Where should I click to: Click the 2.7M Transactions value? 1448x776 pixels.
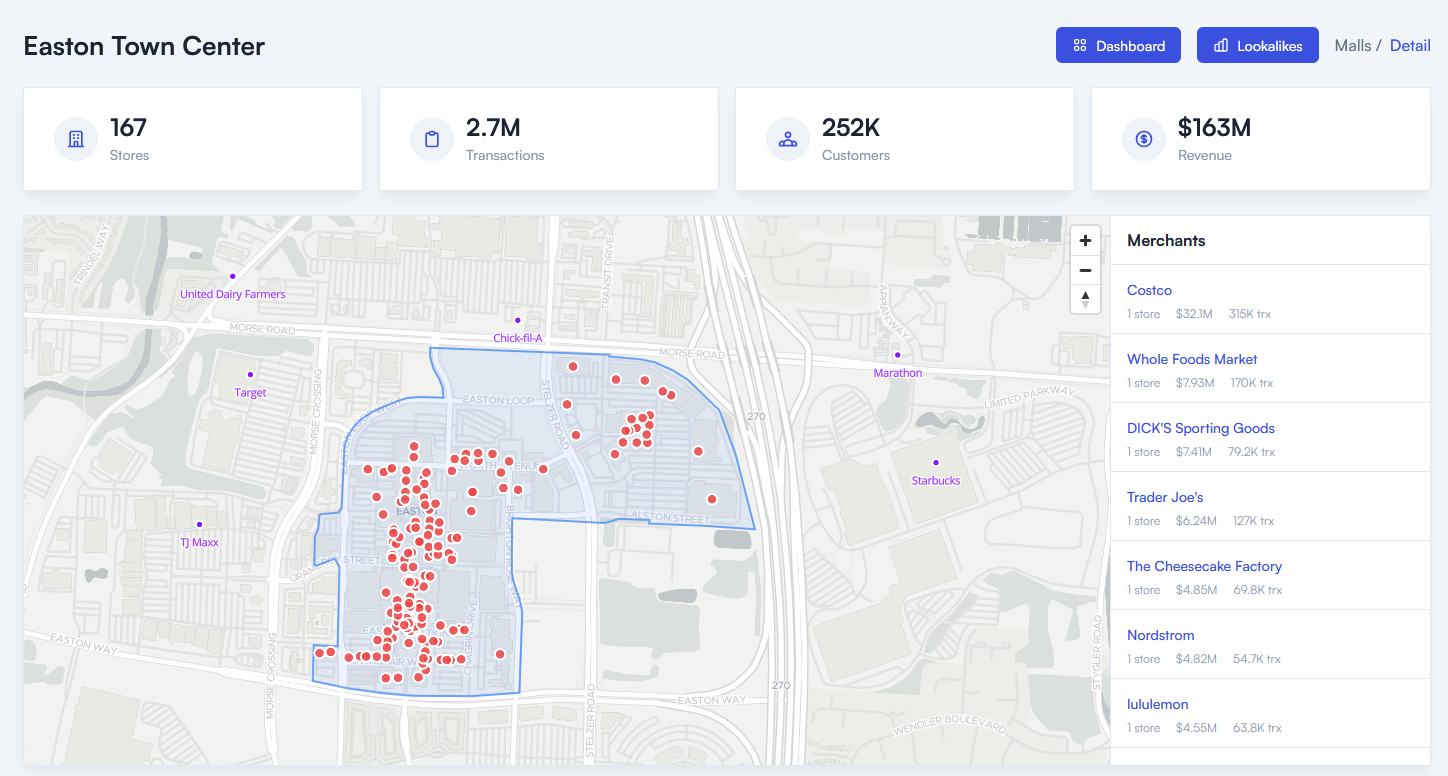pos(493,127)
